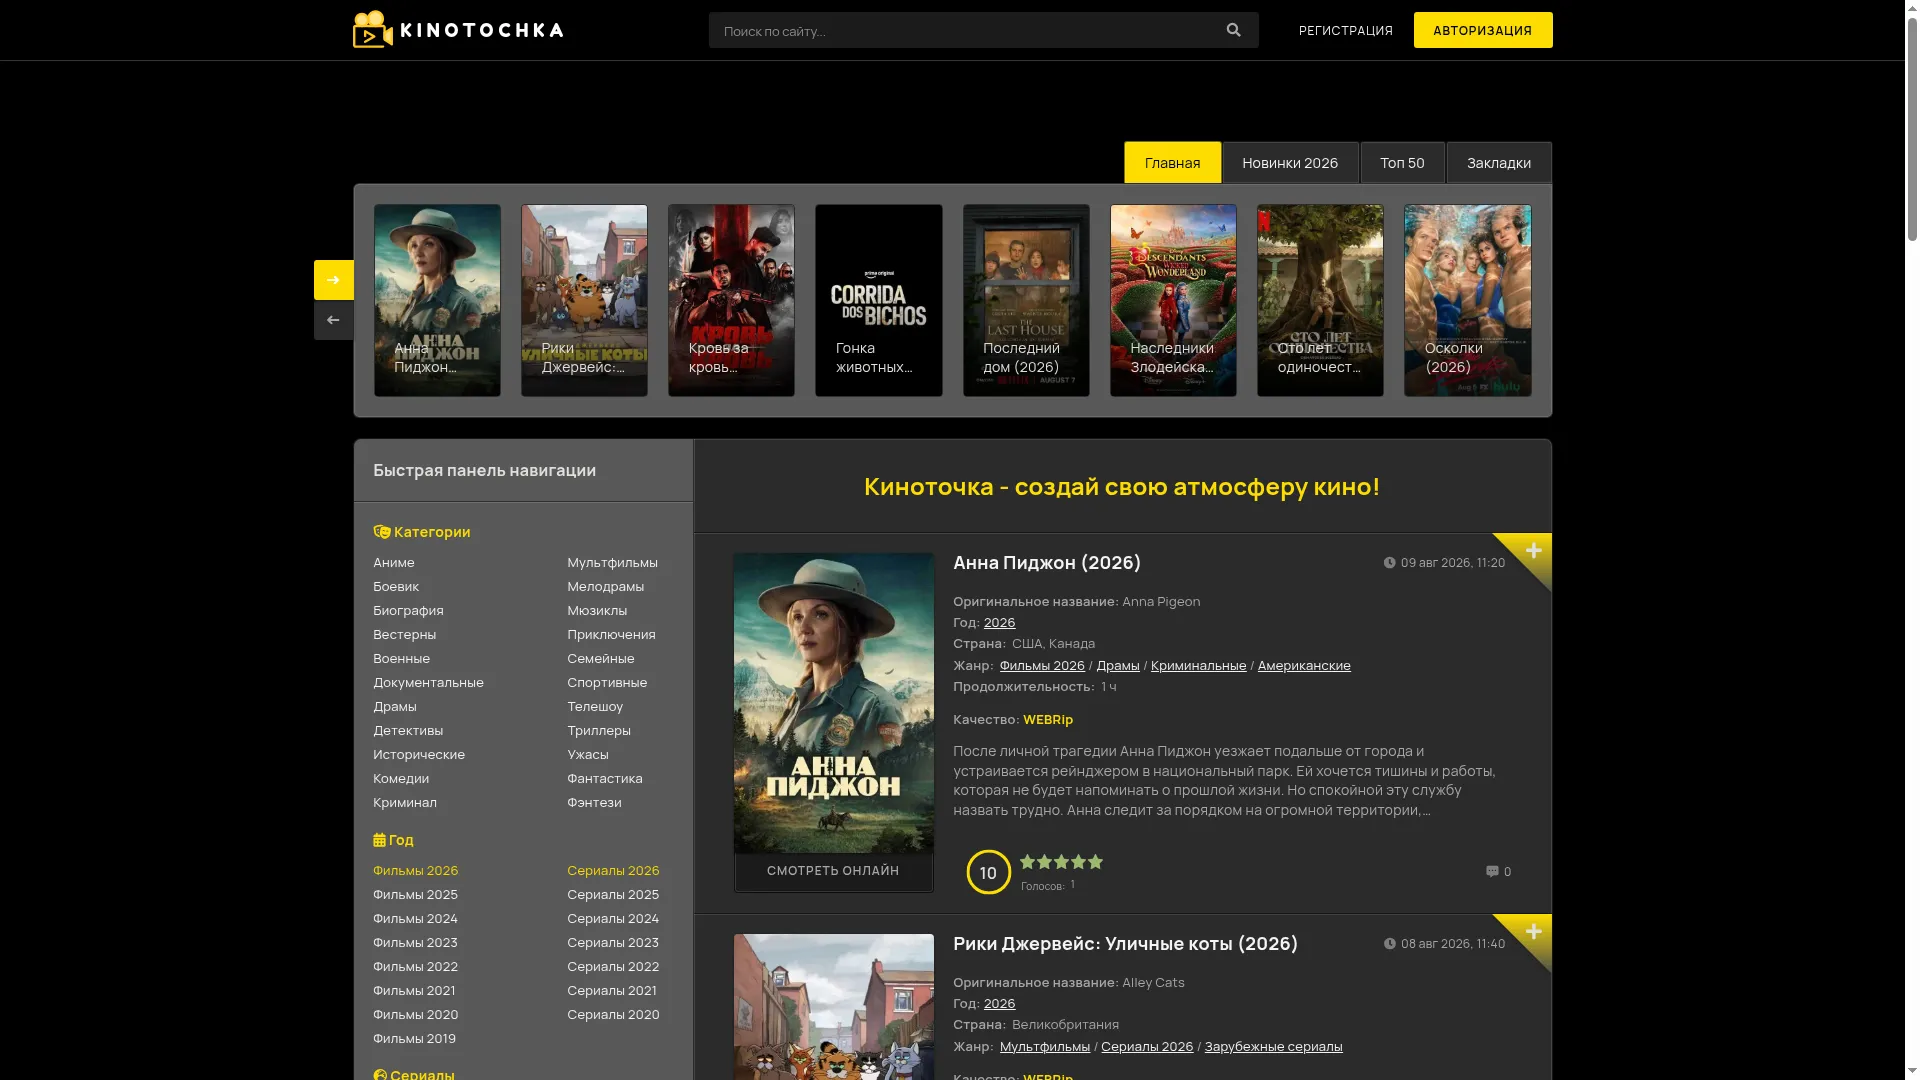This screenshot has height=1080, width=1920.
Task: Open the Рики Джервейс carousel poster
Action: click(x=584, y=300)
